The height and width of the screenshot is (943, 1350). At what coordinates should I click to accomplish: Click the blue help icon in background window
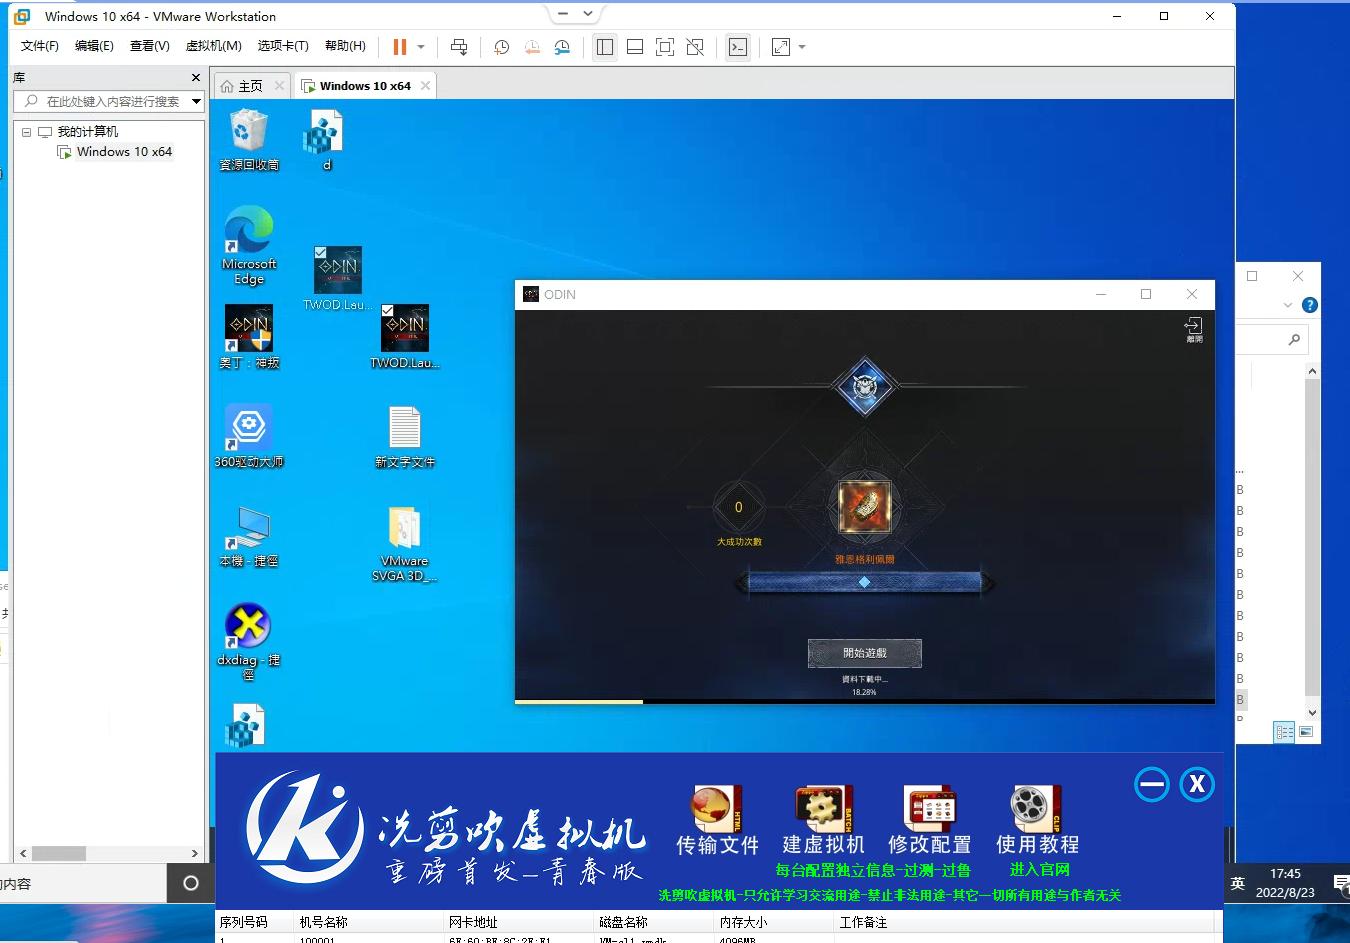click(1310, 305)
